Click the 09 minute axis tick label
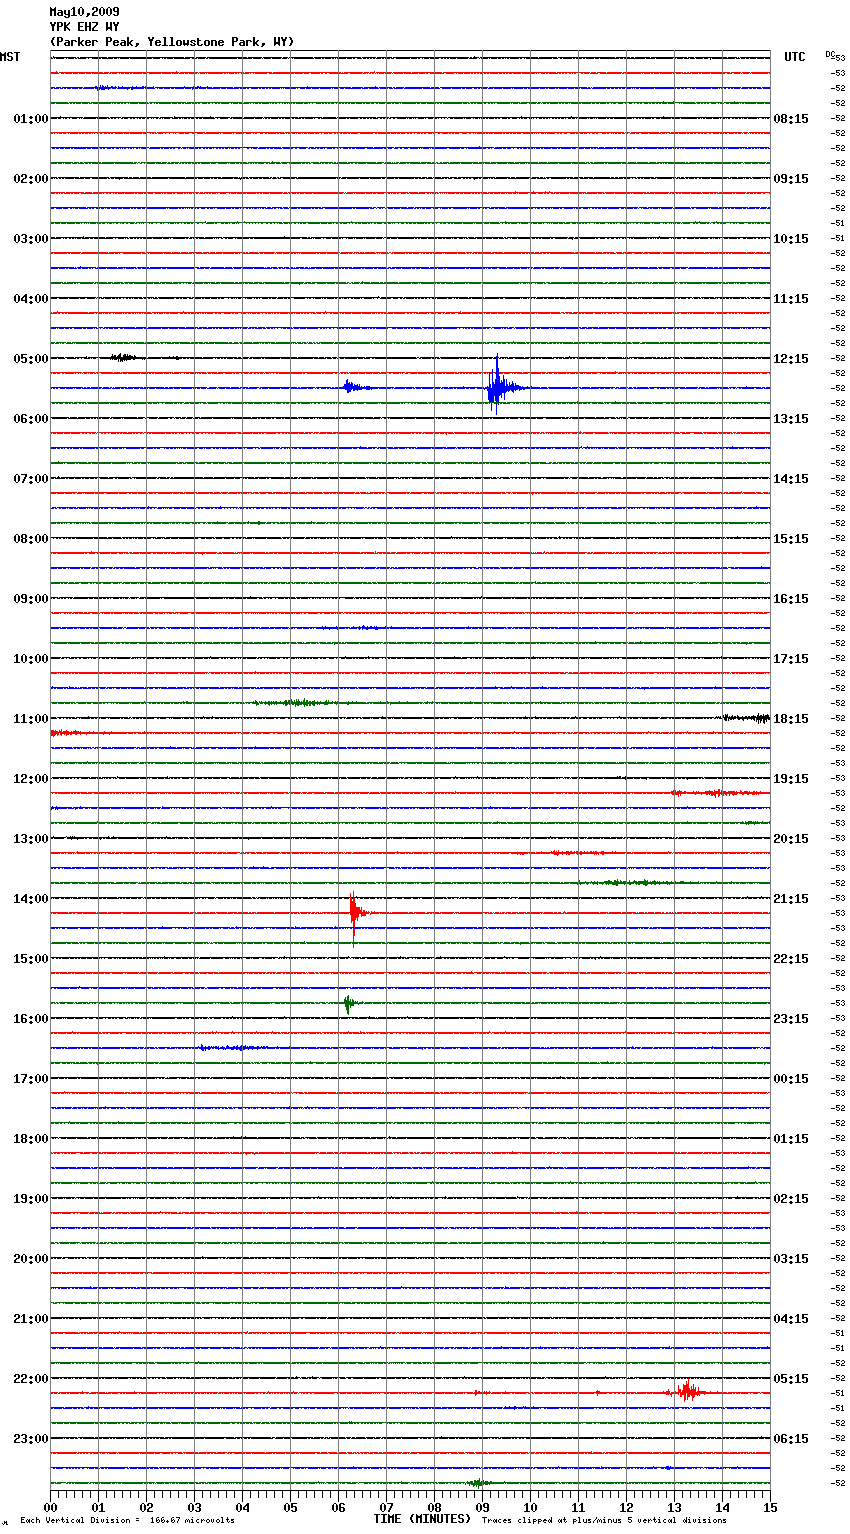Screen dimensions: 850x1534 pyautogui.click(x=483, y=1507)
